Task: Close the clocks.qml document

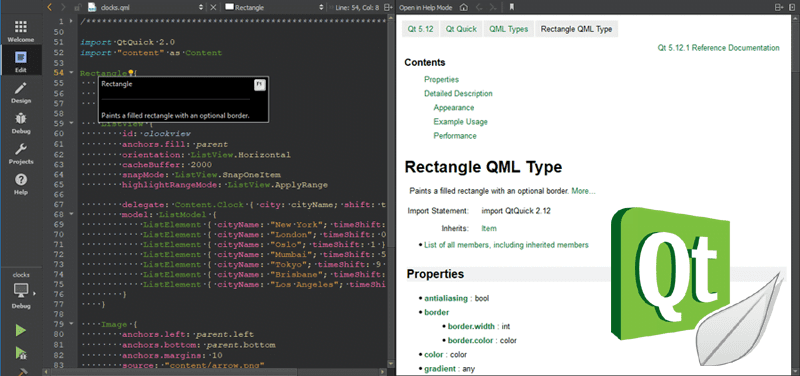Action: [214, 8]
